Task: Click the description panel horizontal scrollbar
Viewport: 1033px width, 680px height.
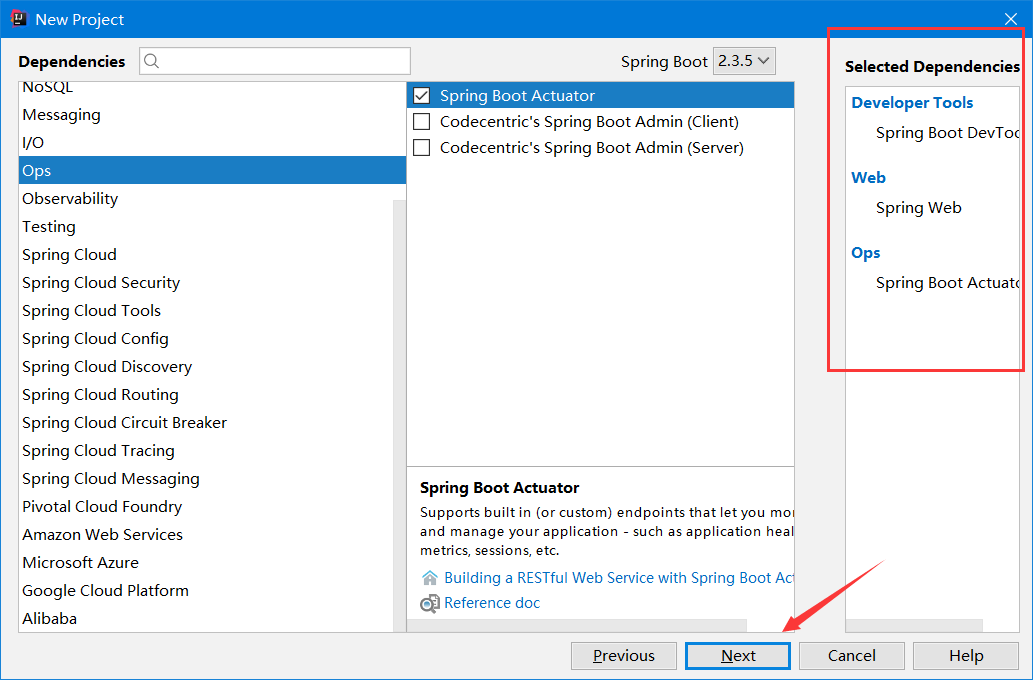Action: click(x=577, y=625)
